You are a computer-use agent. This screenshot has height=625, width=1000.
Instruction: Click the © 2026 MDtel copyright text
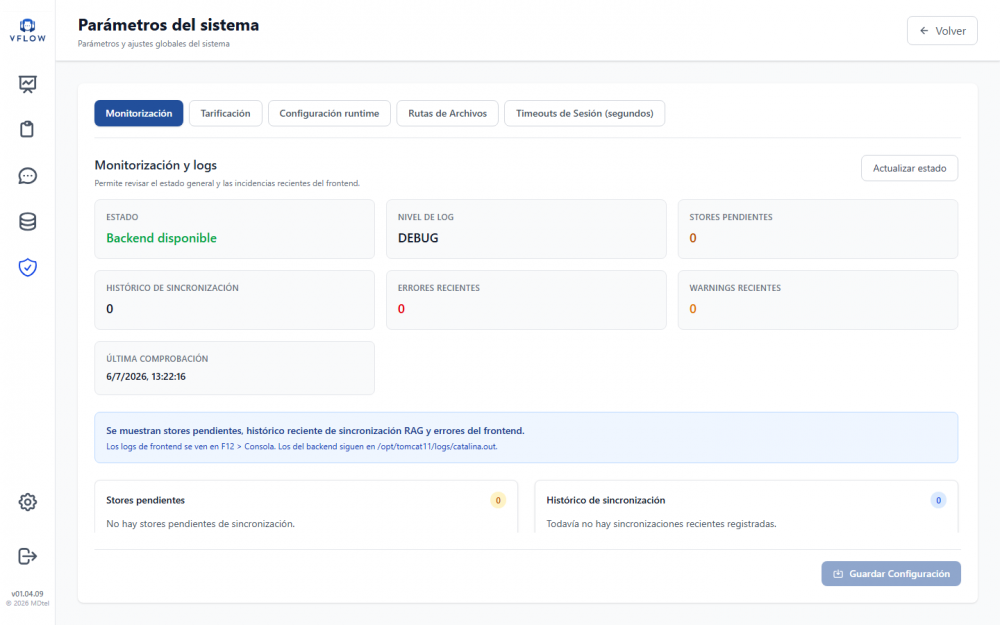(x=27, y=603)
